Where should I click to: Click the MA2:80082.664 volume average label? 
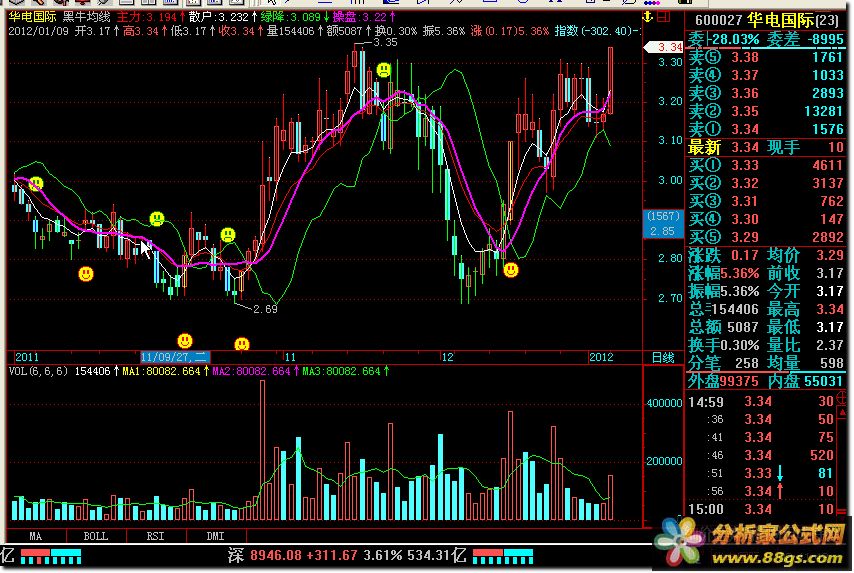252,371
